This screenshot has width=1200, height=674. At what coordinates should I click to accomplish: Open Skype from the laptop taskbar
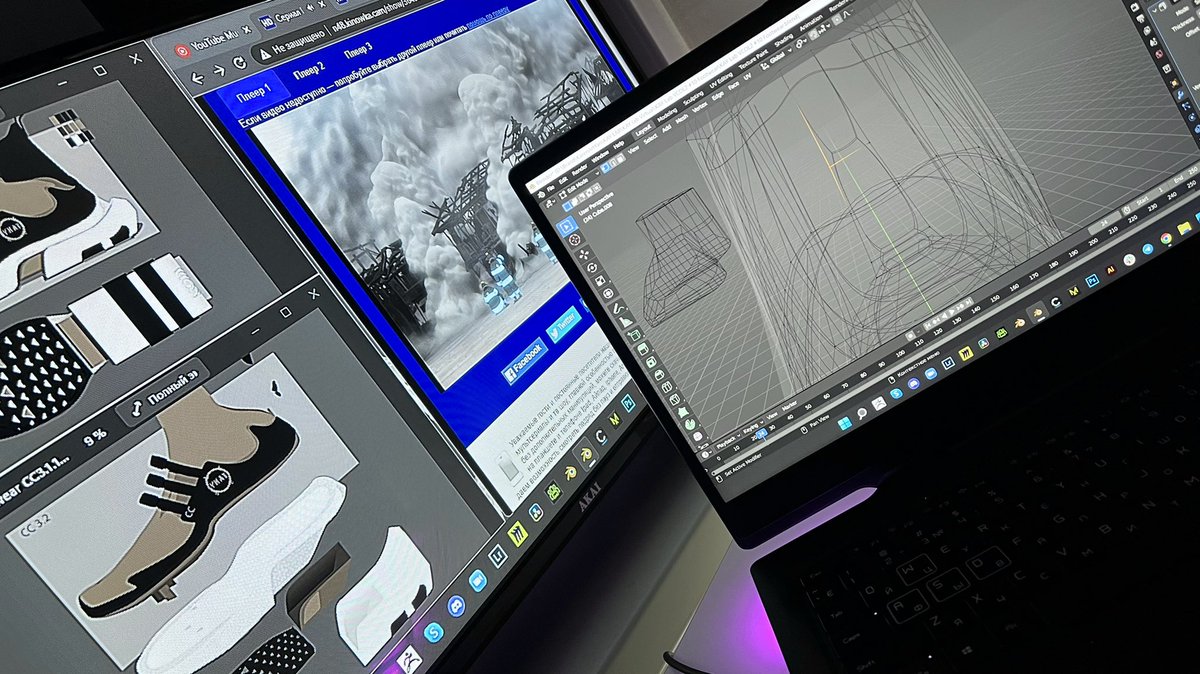coord(896,393)
